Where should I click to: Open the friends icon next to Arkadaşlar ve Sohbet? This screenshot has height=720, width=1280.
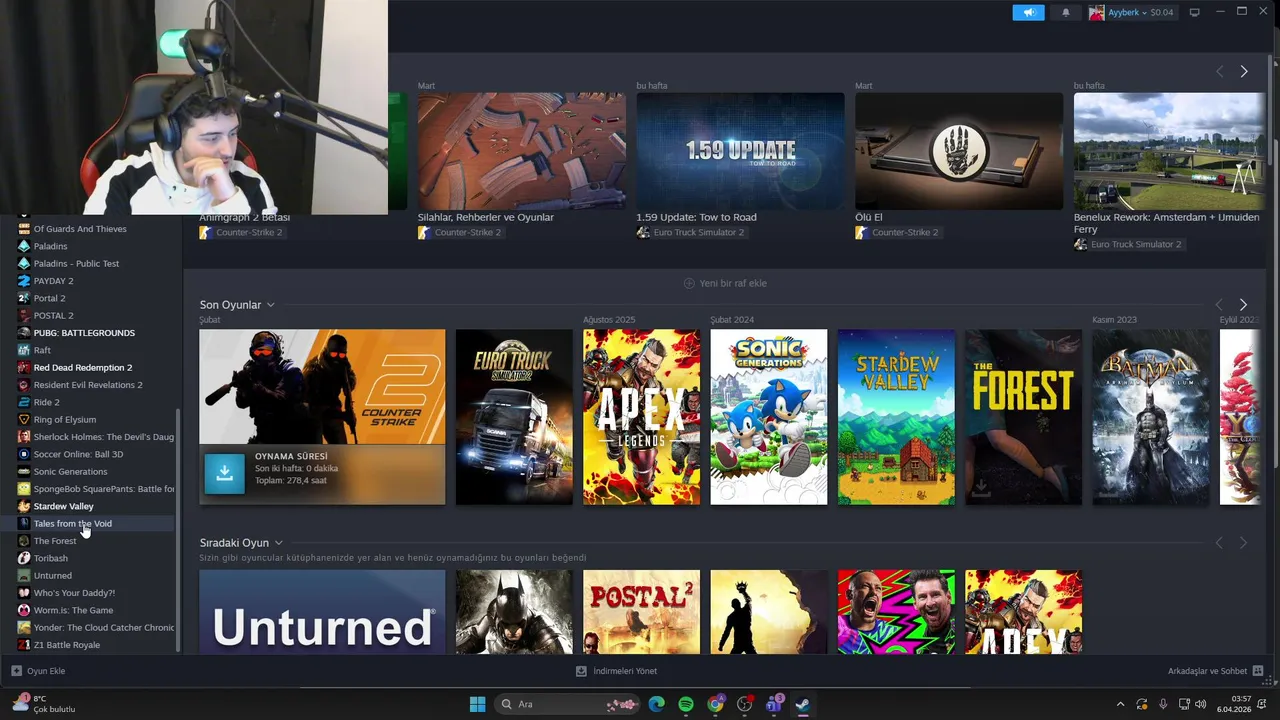click(x=1258, y=671)
